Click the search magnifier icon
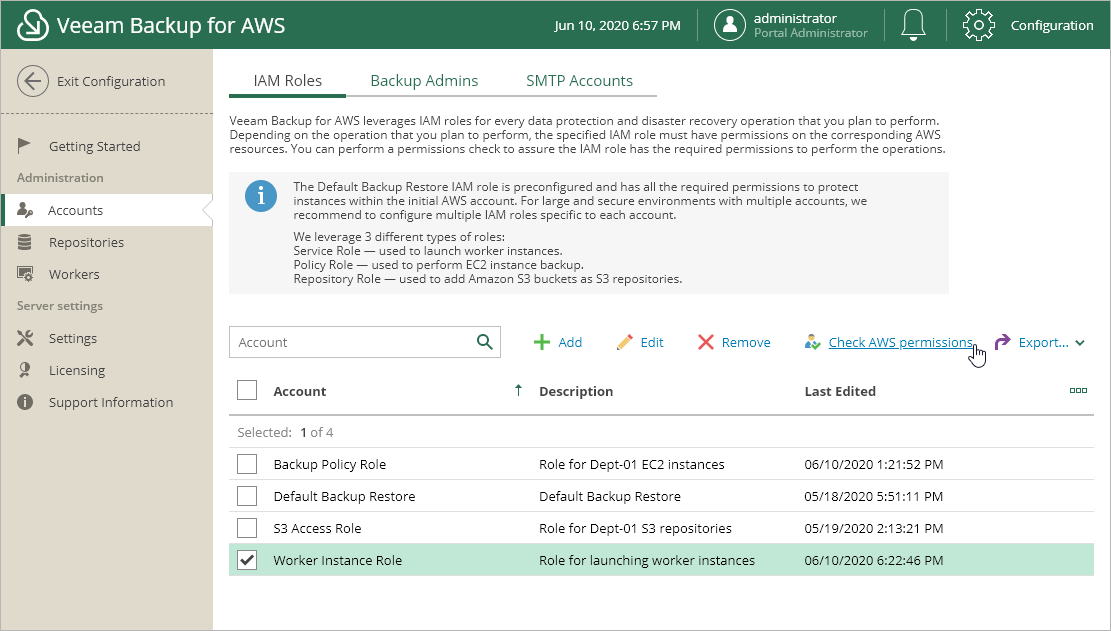This screenshot has height=631, width=1111. [x=485, y=342]
